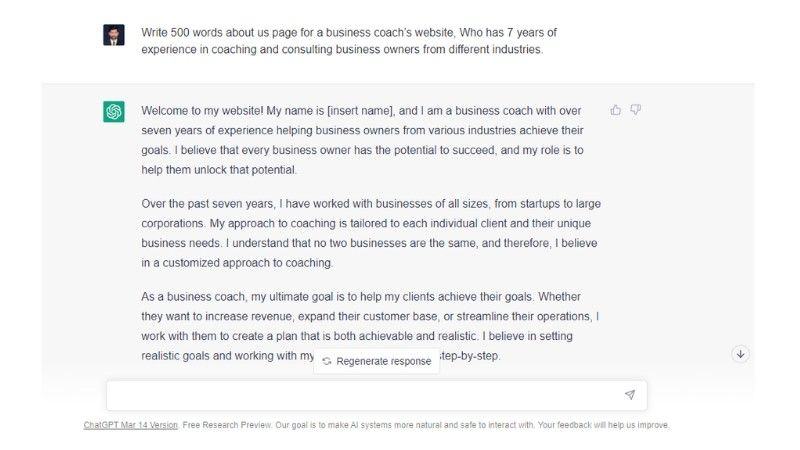
Task: Click the circular arrows icon beside Regenerate response
Action: pyautogui.click(x=327, y=361)
